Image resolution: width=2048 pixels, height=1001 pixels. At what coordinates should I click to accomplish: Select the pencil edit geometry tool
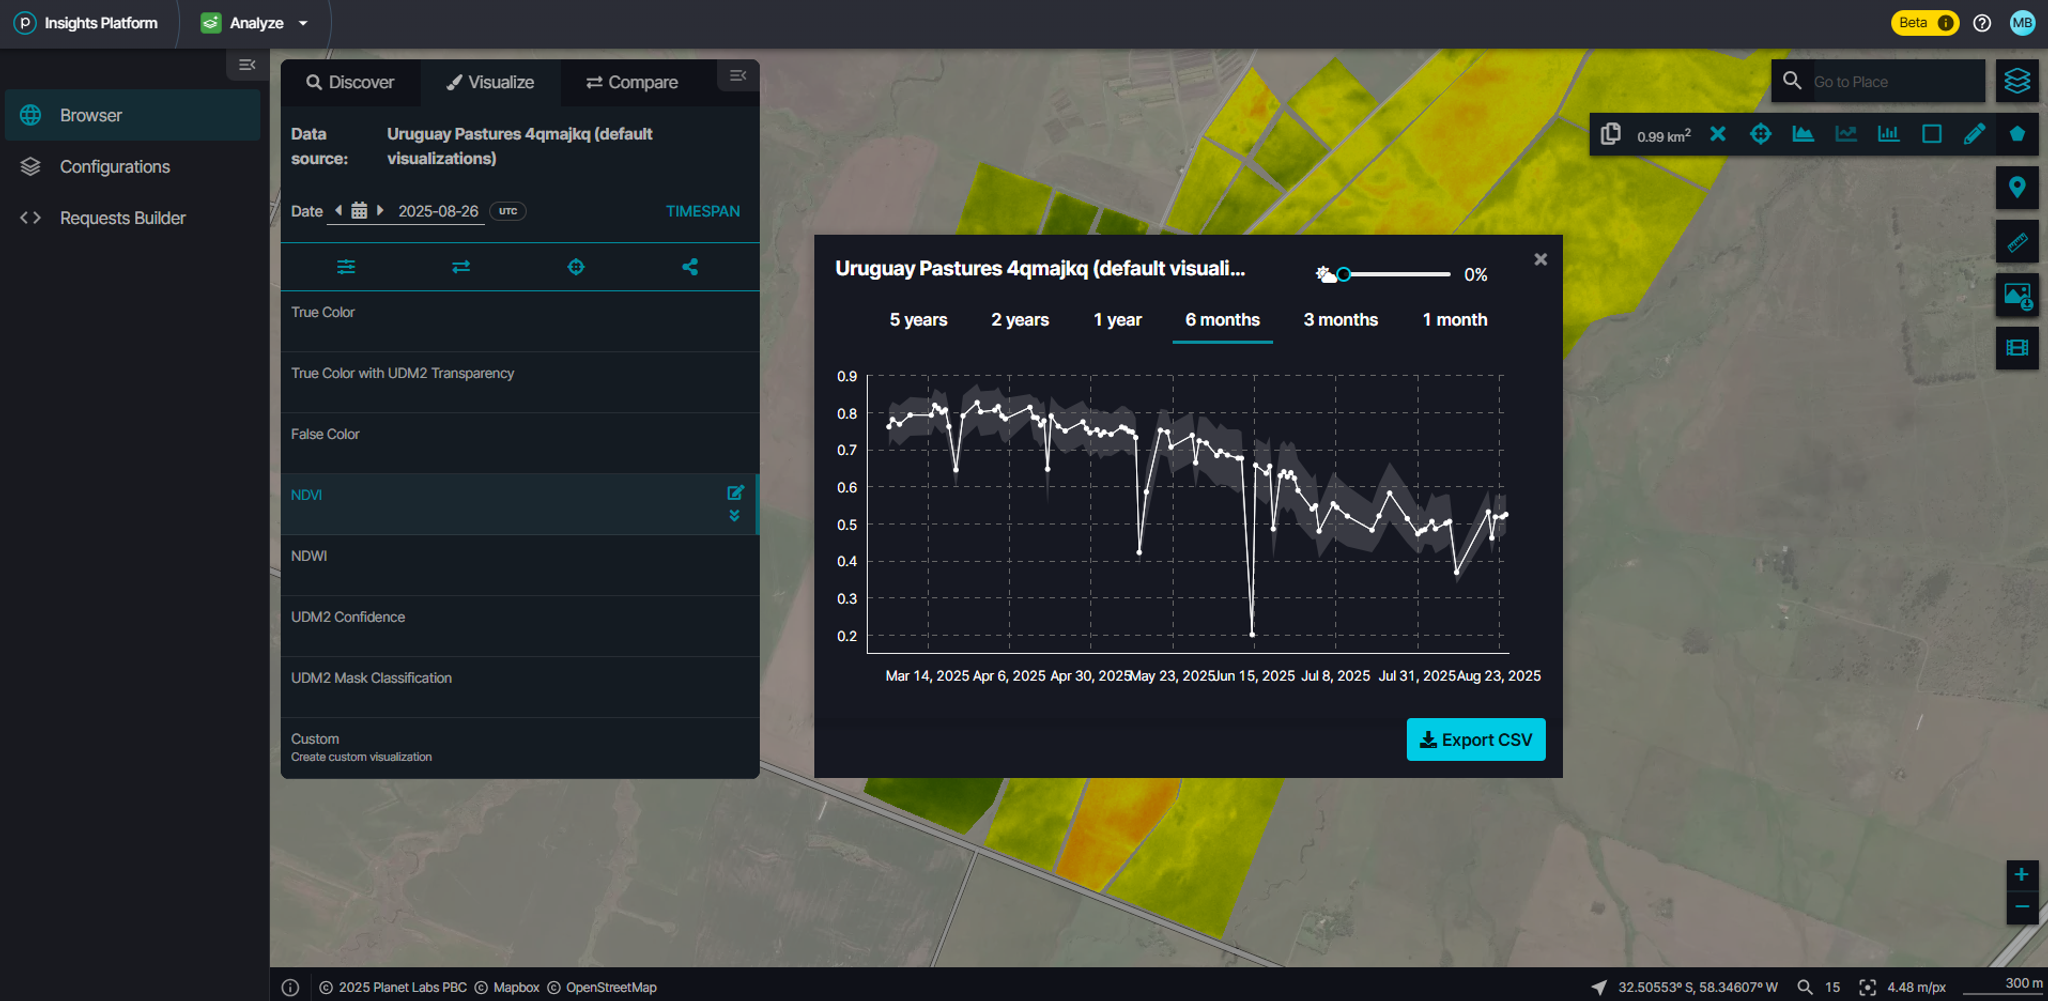(x=1974, y=134)
